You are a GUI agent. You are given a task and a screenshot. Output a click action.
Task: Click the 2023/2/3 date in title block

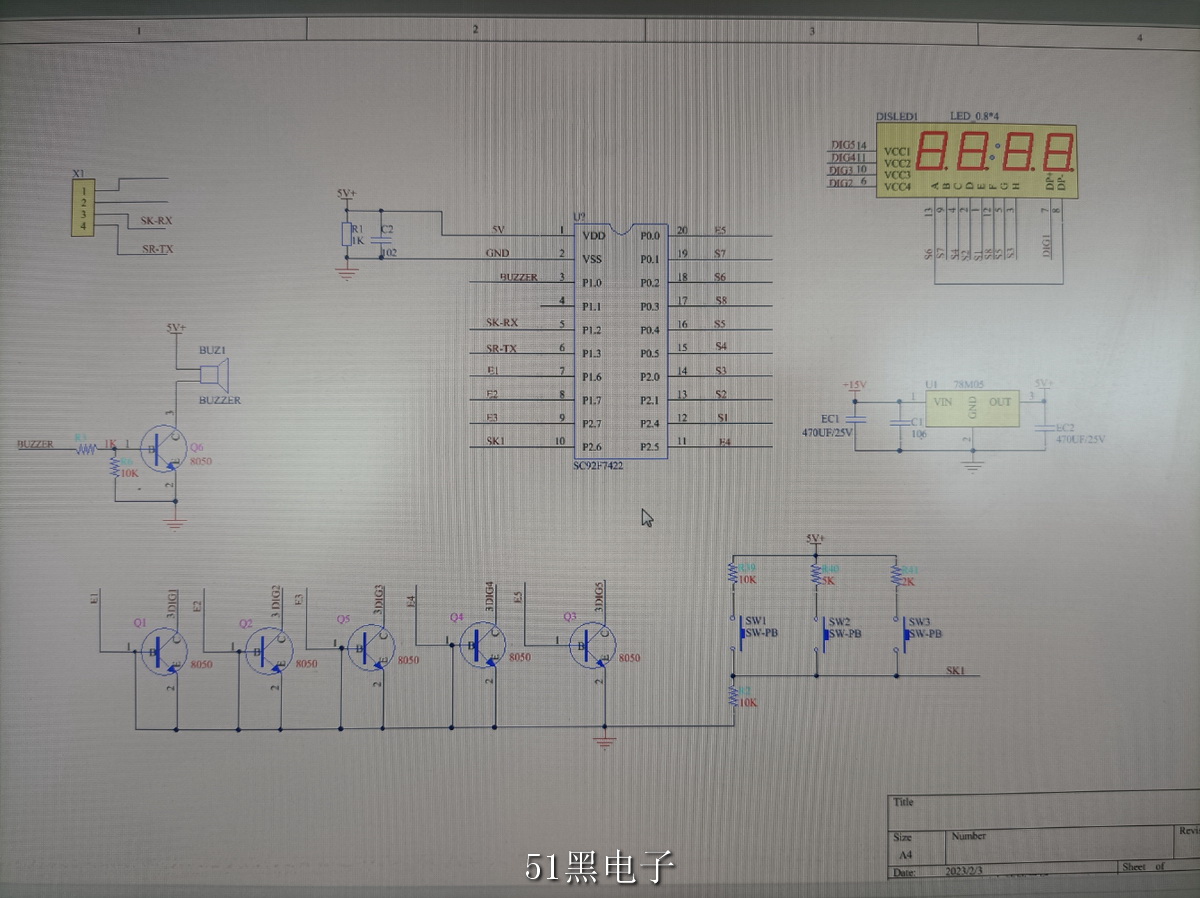[966, 871]
